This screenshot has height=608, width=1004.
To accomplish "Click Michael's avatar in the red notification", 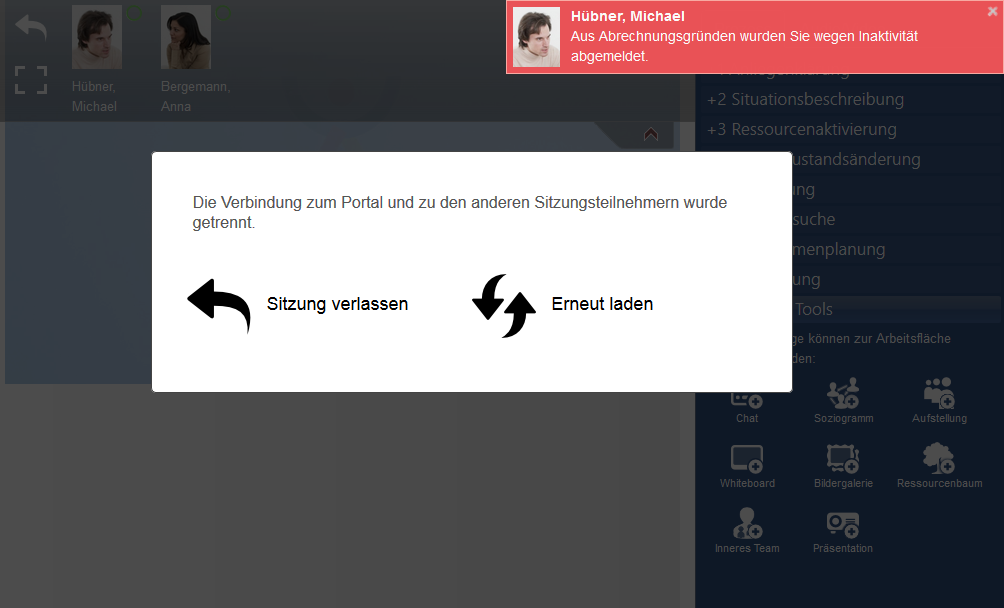I will (x=537, y=37).
